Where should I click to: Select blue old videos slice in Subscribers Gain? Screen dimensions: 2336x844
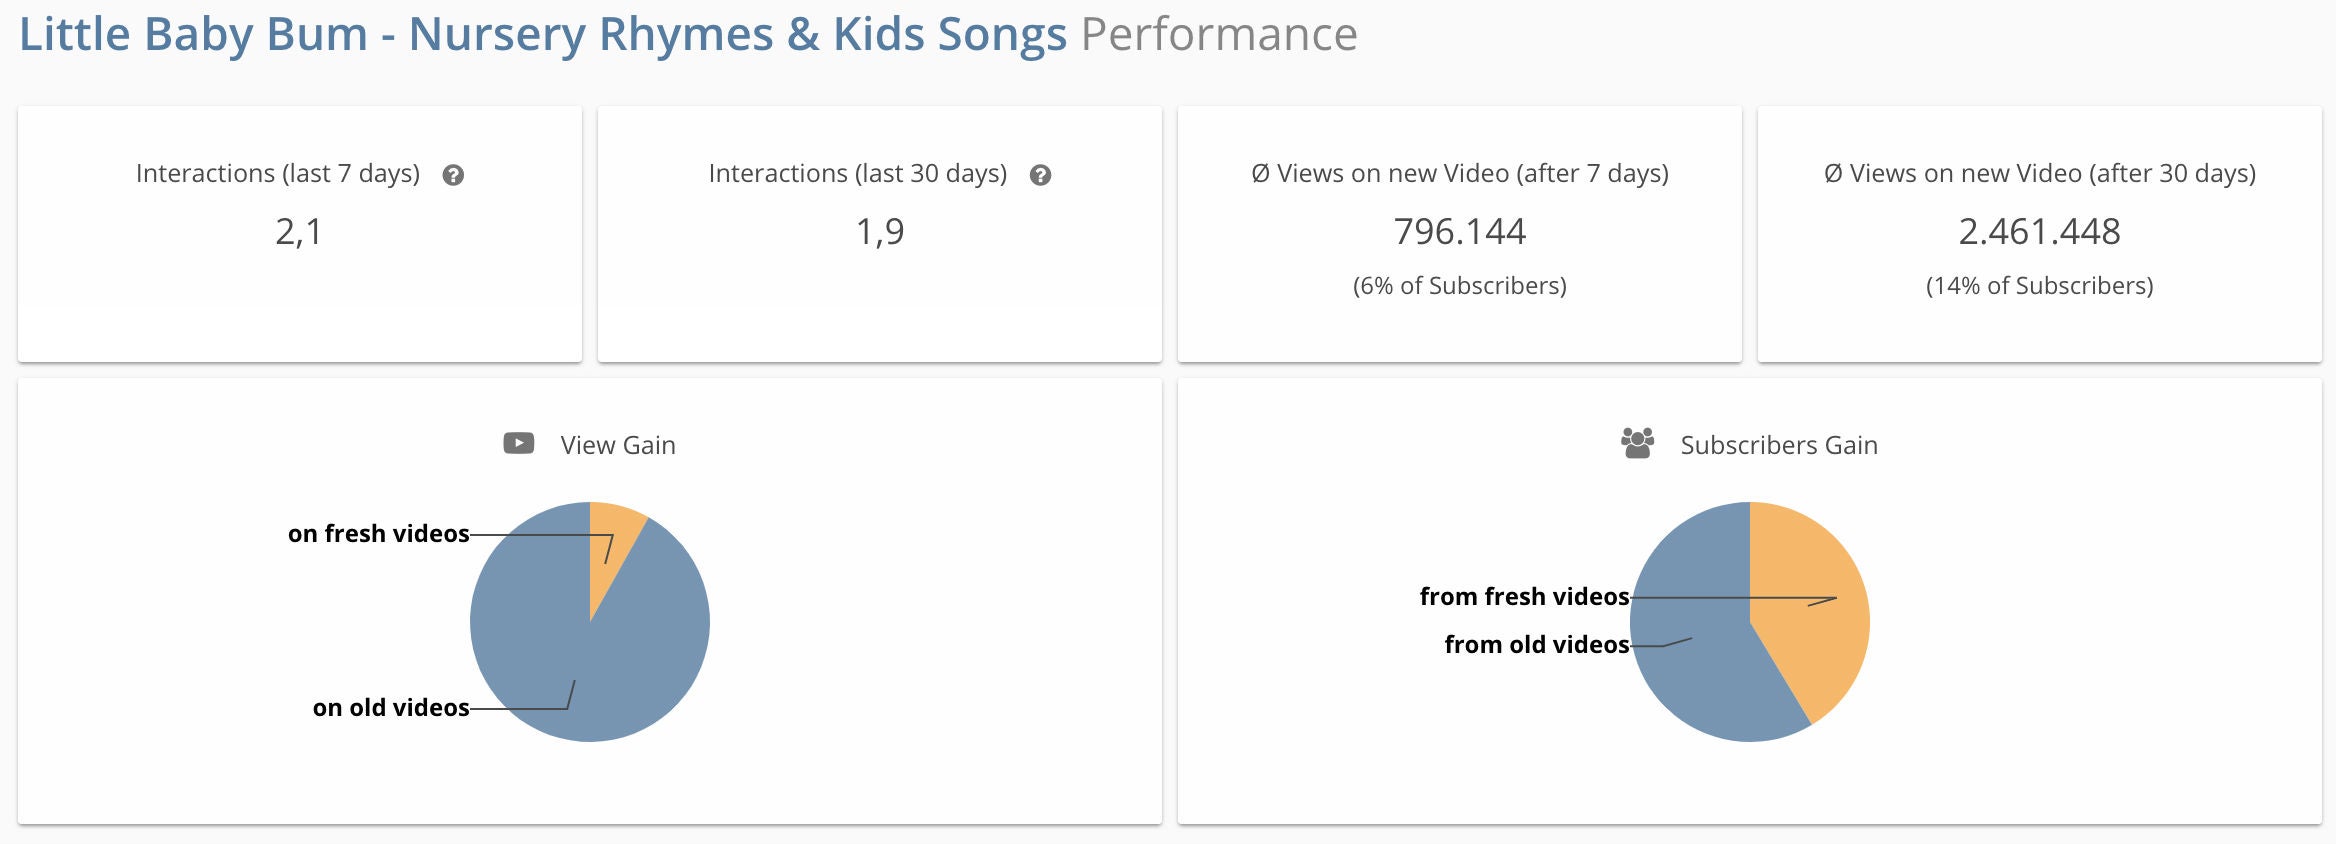[x=1700, y=660]
